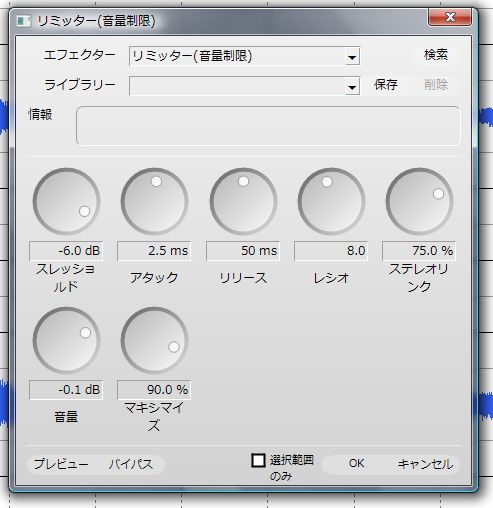Click the レシオ ratio knob

click(x=331, y=201)
